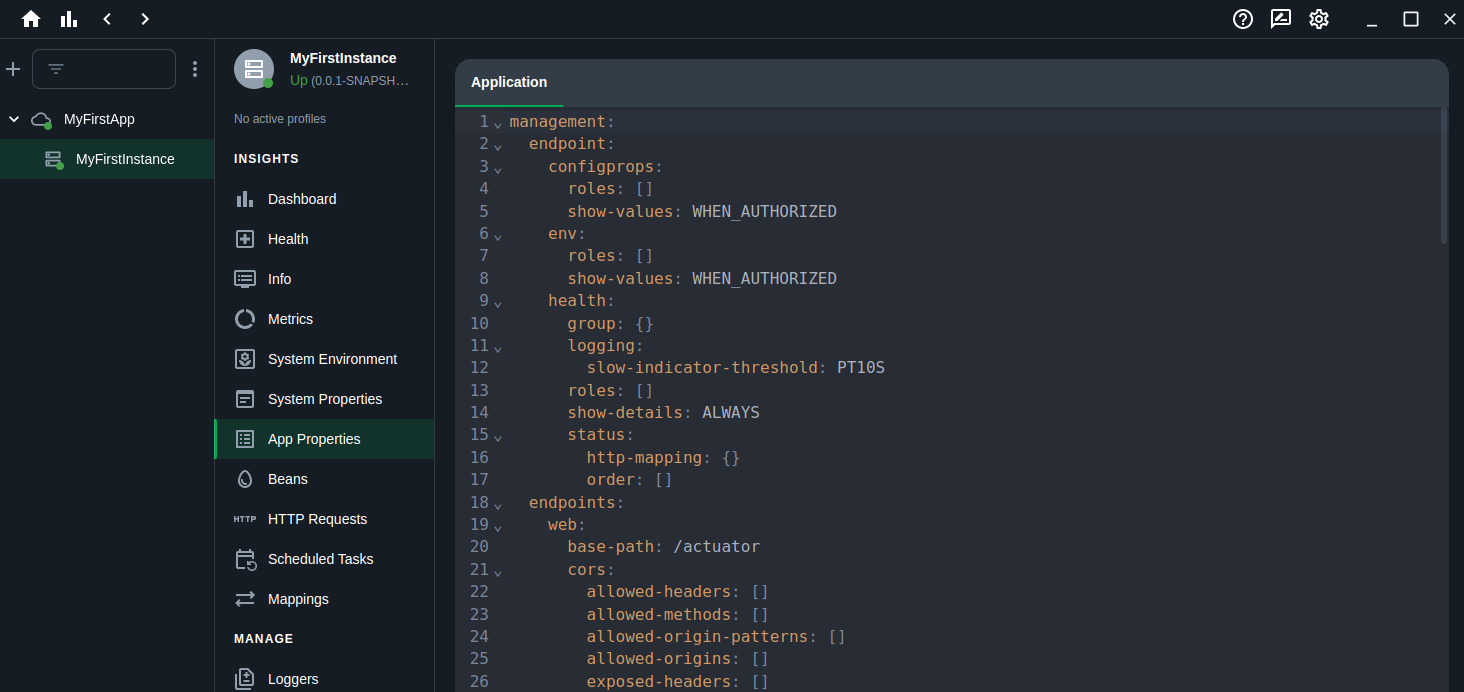The height and width of the screenshot is (692, 1464).
Task: Add a new item with plus icon
Action: (13, 69)
